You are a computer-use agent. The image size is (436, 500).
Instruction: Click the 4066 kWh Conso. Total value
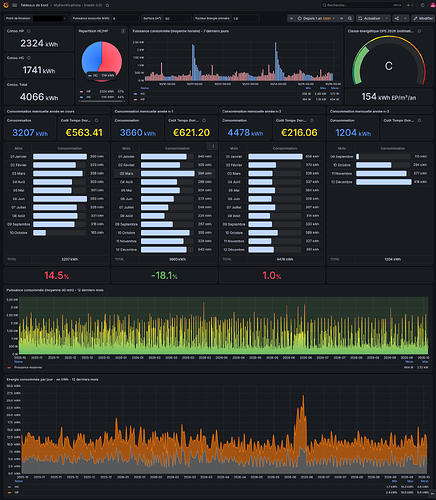[x=39, y=97]
